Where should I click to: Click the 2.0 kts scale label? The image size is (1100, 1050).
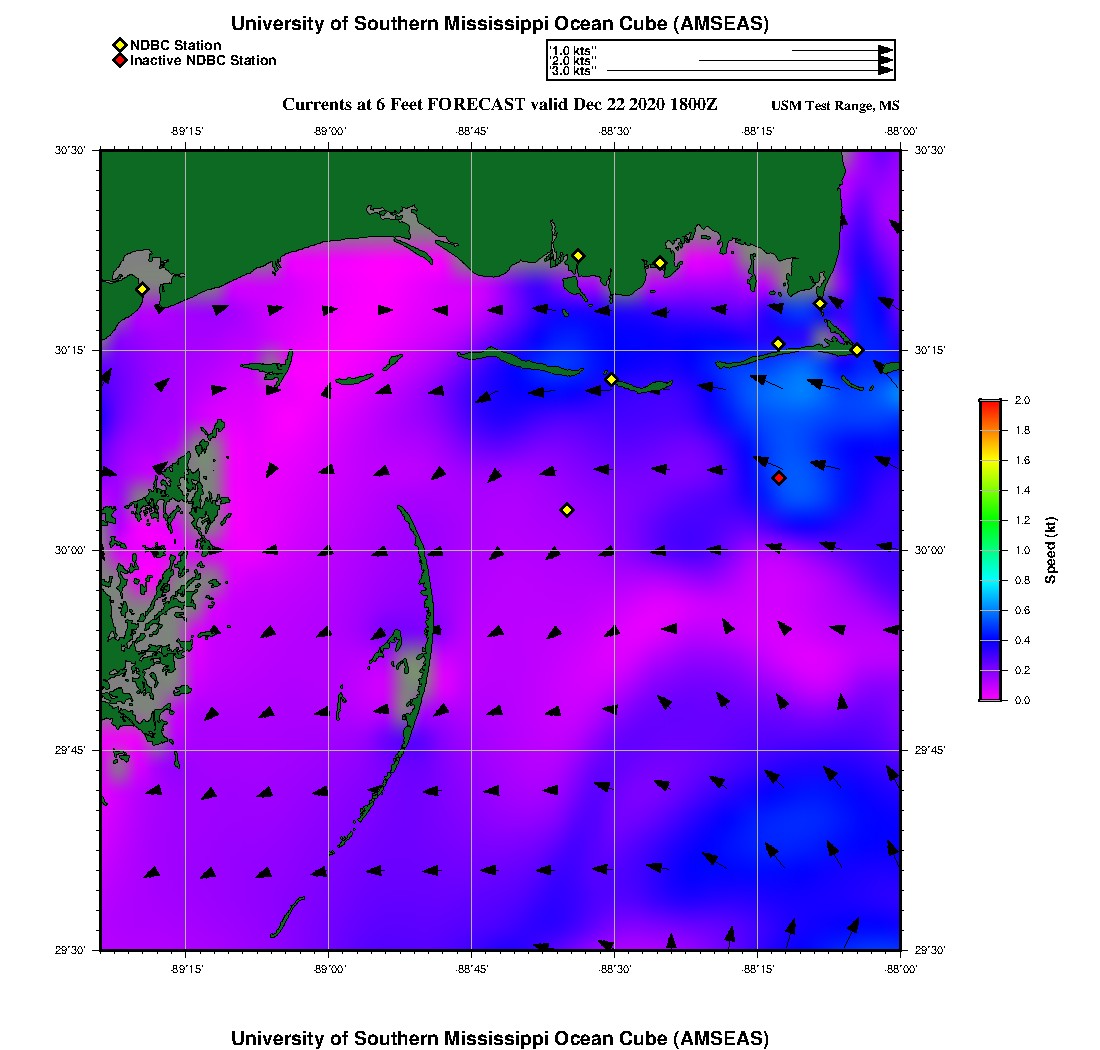(x=574, y=61)
